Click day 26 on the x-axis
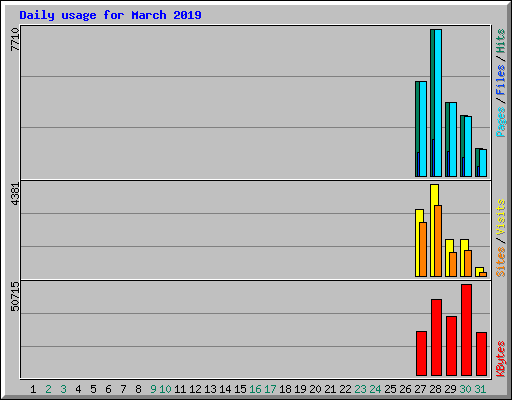Viewport: 512px width, 400px height. 405,389
